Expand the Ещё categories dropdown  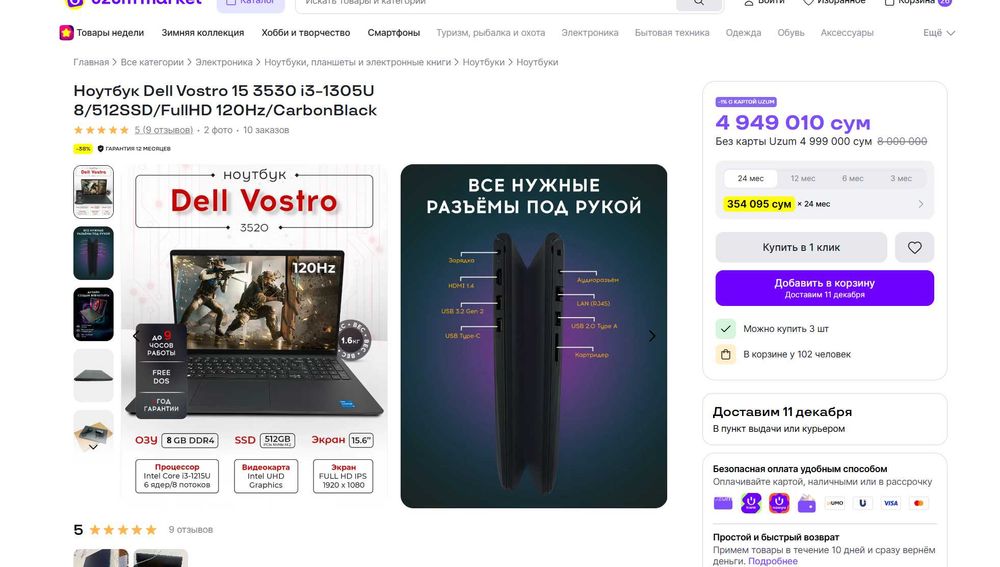(x=938, y=33)
